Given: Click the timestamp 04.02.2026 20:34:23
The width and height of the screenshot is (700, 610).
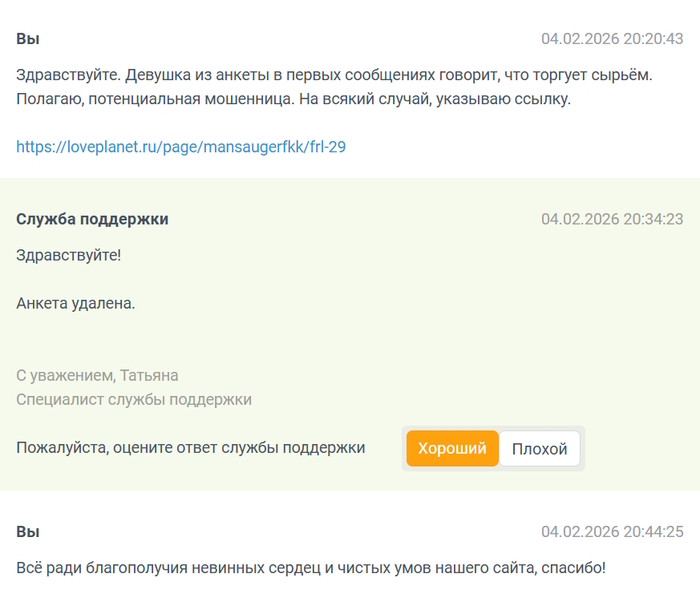Looking at the screenshot, I should tap(612, 219).
